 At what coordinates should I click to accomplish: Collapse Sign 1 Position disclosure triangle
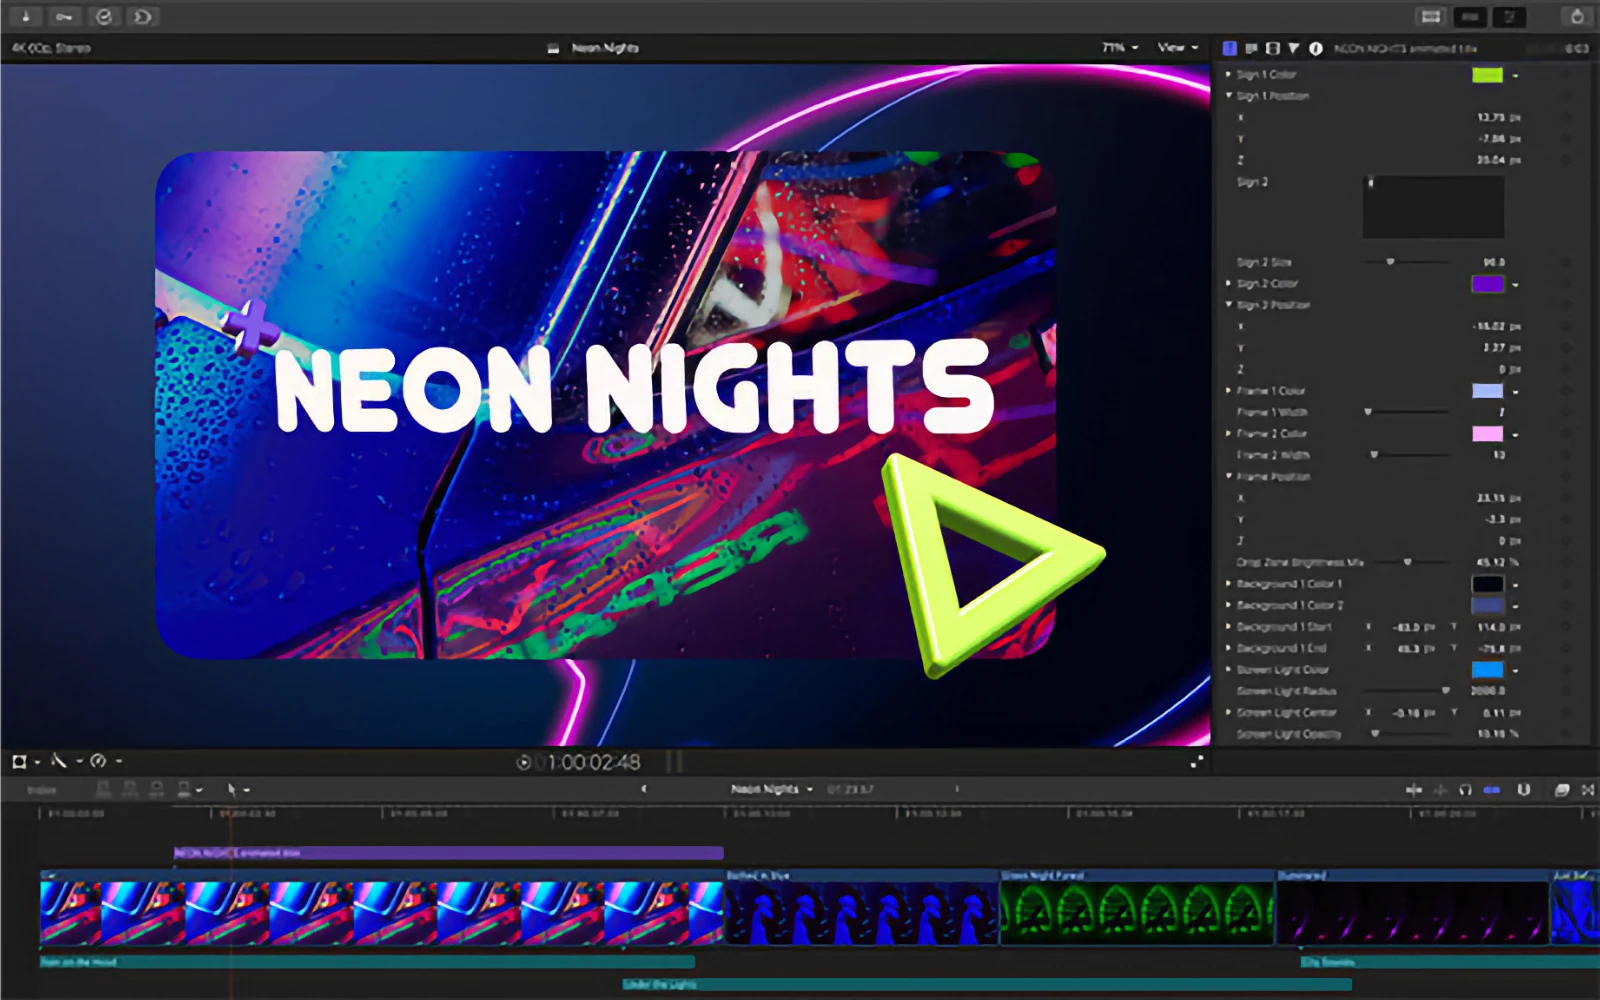[x=1229, y=96]
